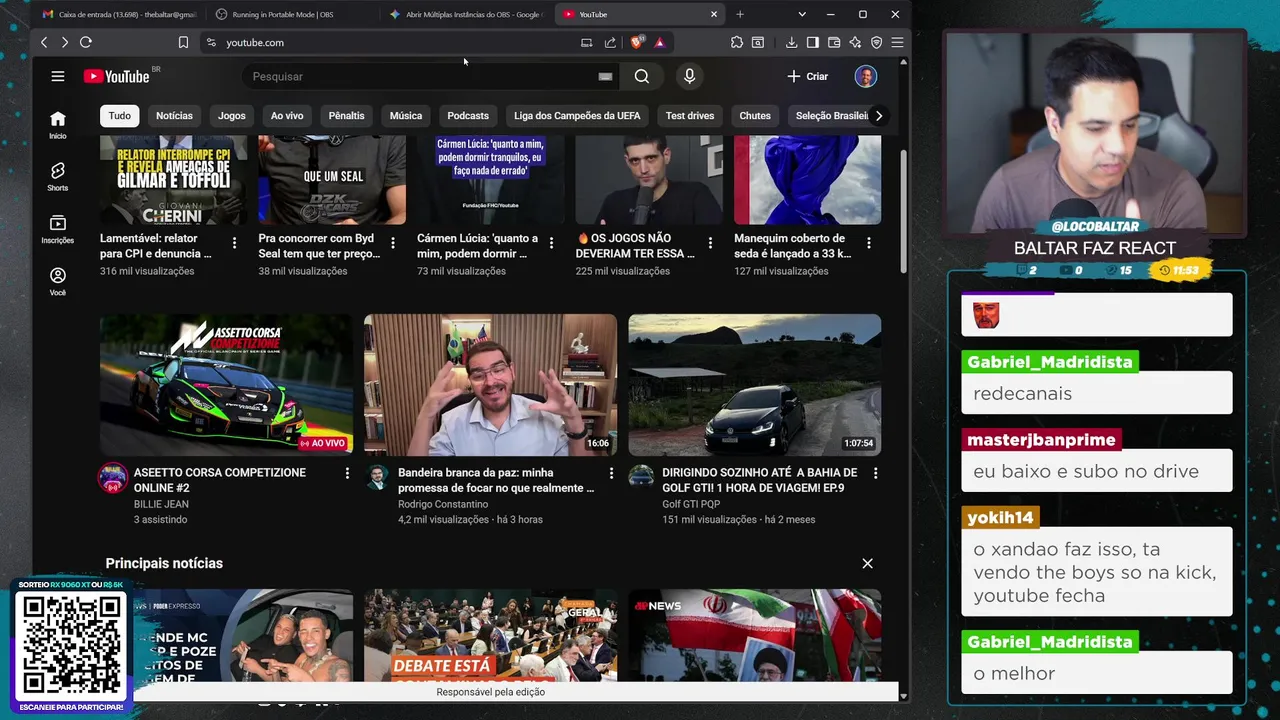The height and width of the screenshot is (720, 1280).
Task: Open options for Cármen Lúcia video
Action: pos(552,243)
